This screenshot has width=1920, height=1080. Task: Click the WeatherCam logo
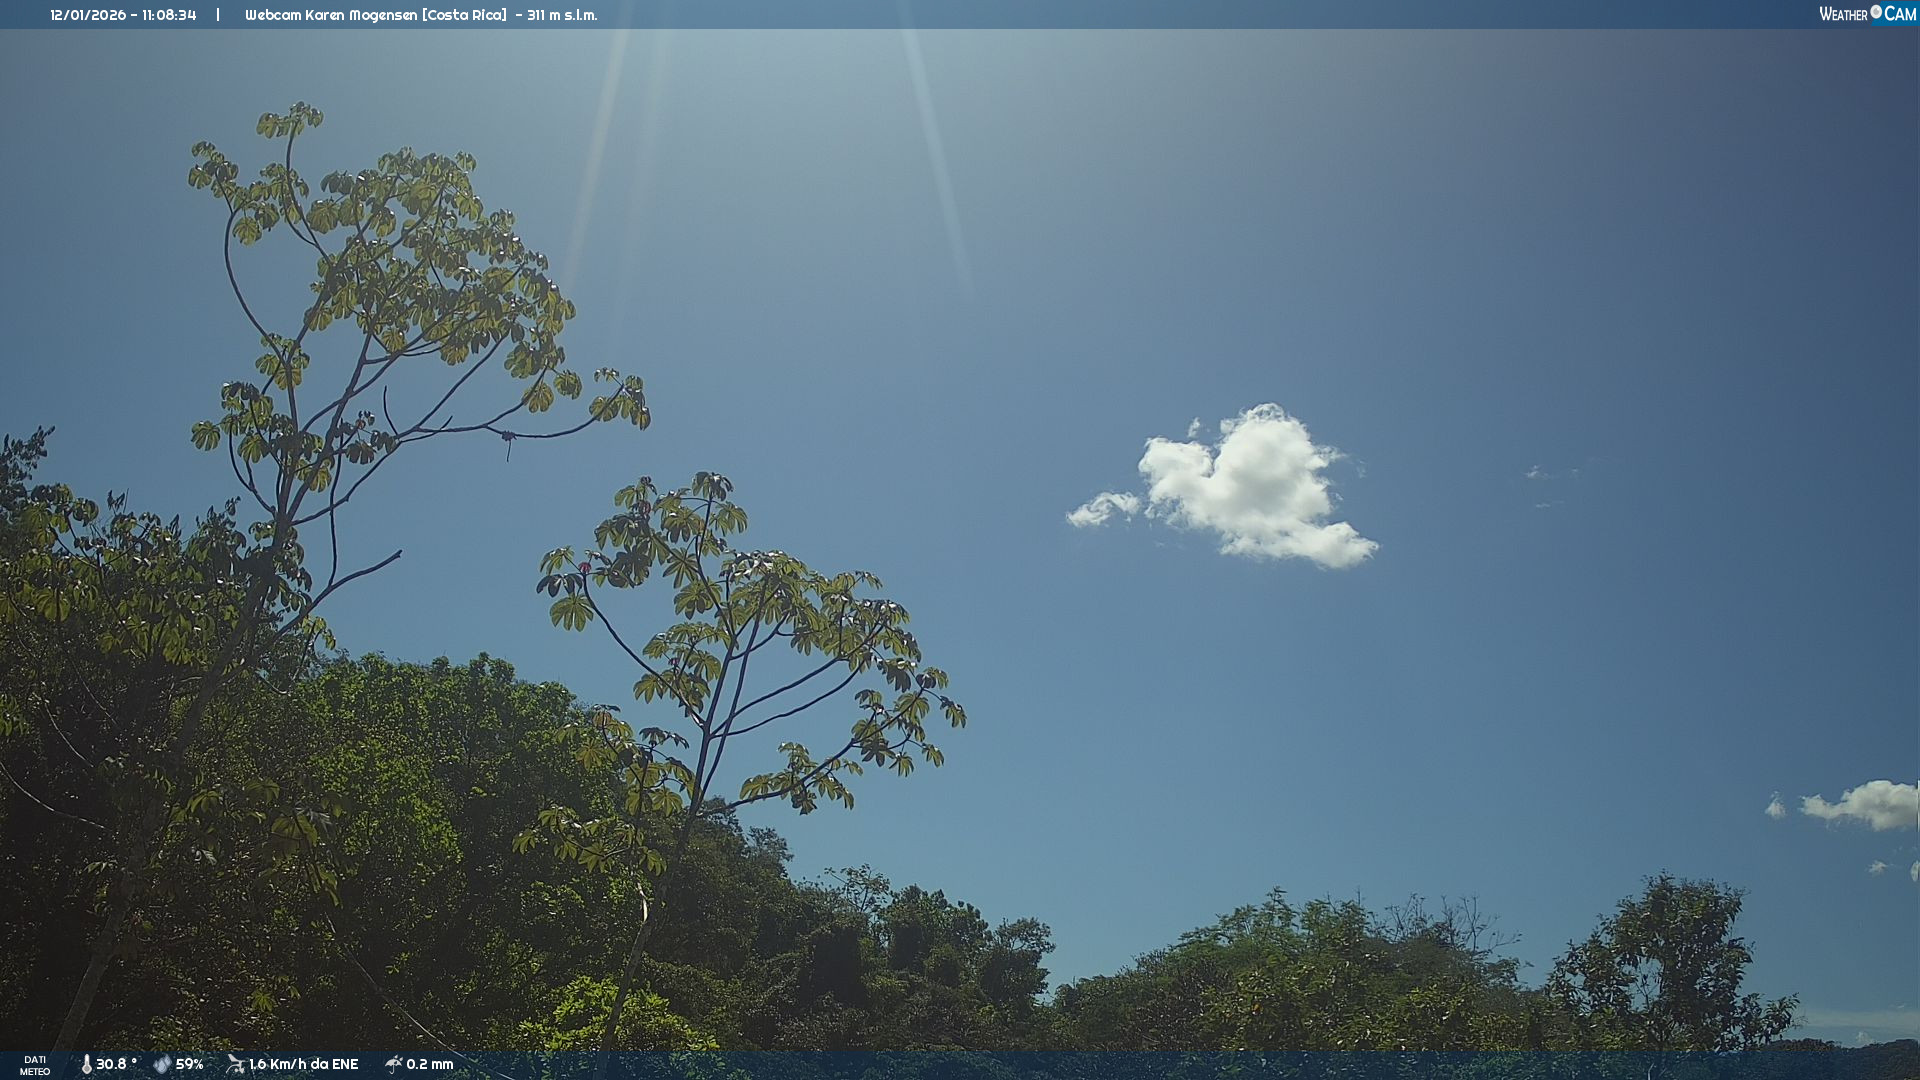point(1867,14)
